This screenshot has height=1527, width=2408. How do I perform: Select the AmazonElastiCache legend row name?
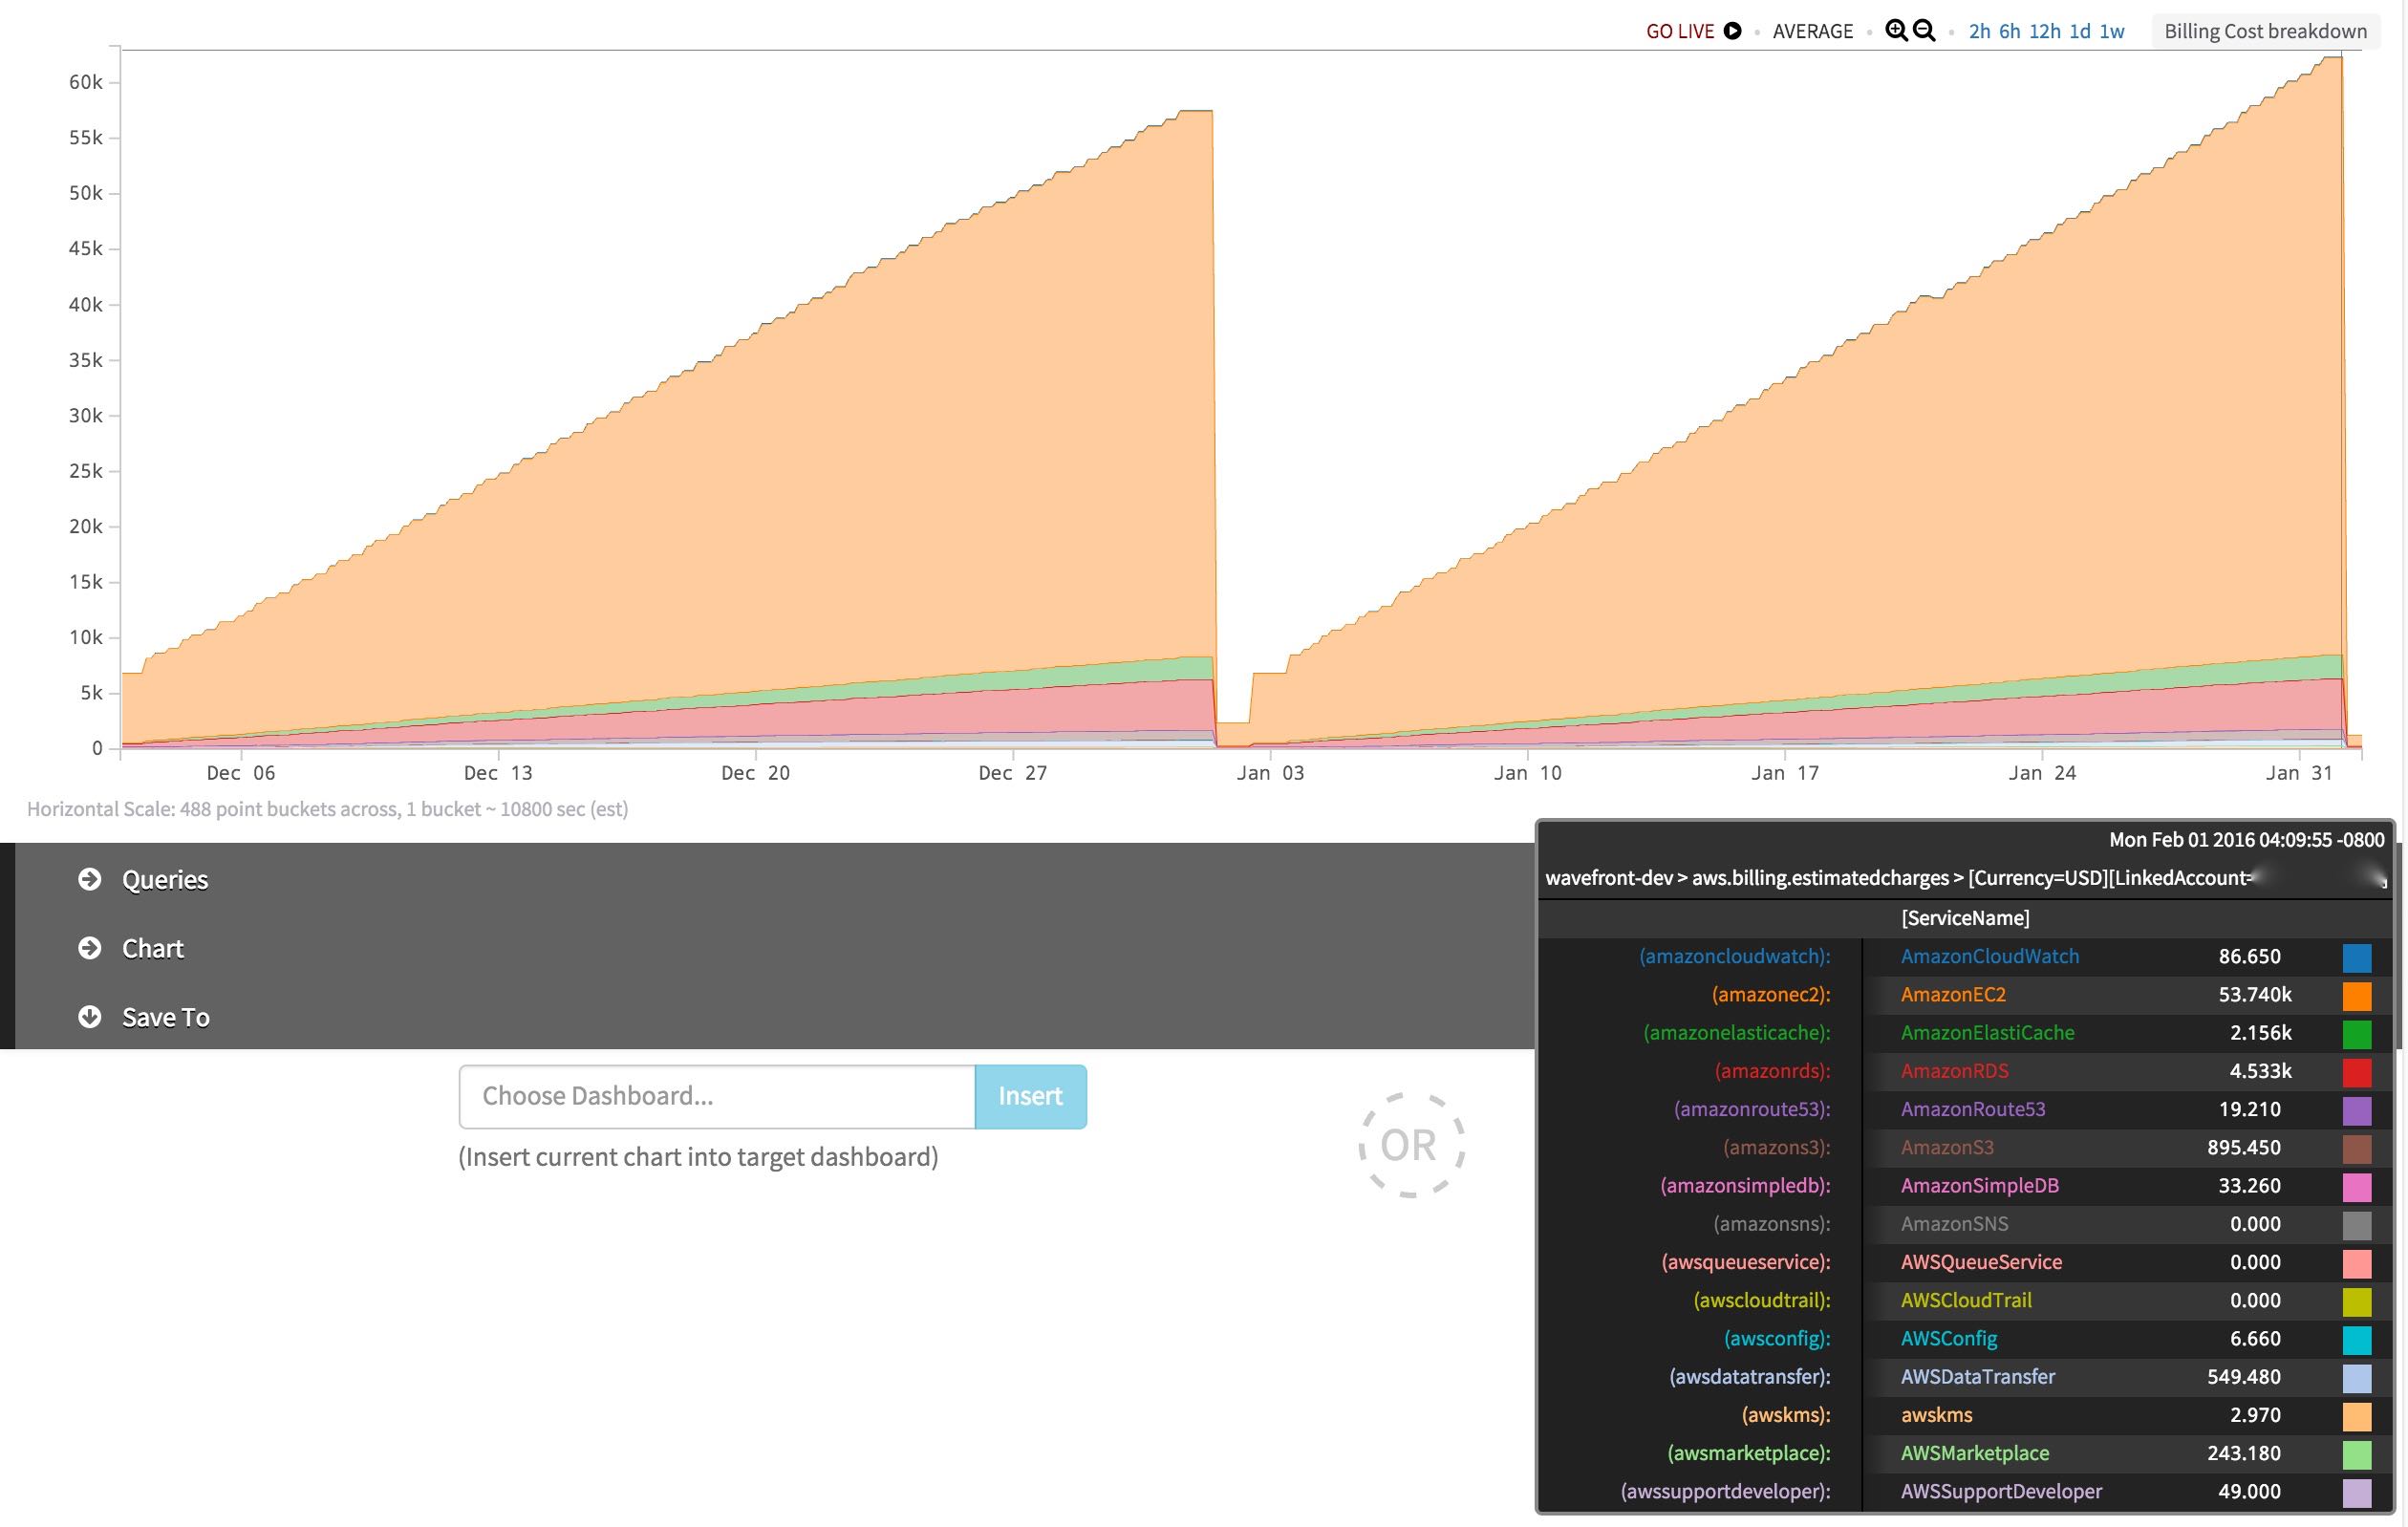[1987, 1032]
